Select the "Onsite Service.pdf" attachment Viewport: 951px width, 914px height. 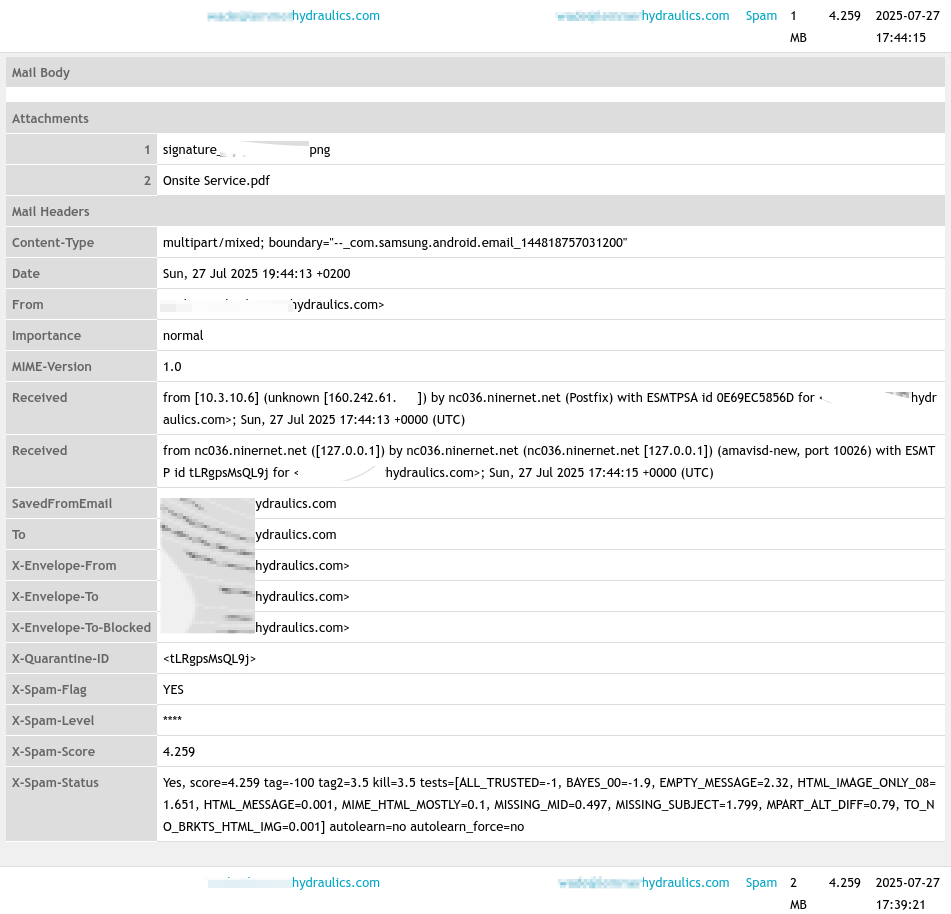pos(217,181)
